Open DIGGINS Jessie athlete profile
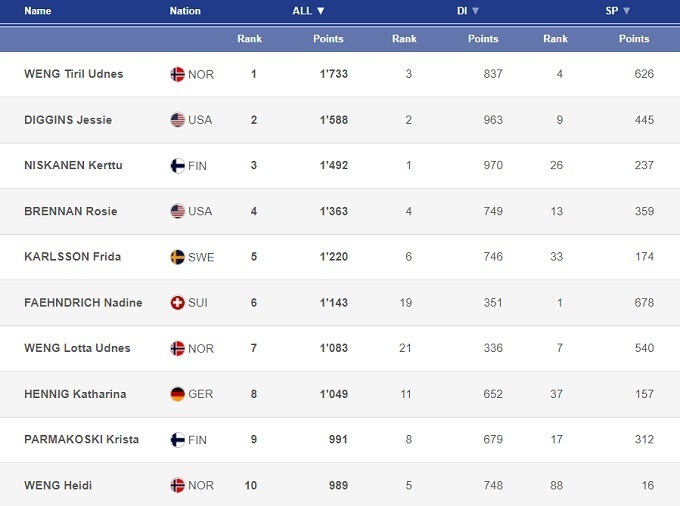Image resolution: width=680 pixels, height=506 pixels. pos(68,120)
